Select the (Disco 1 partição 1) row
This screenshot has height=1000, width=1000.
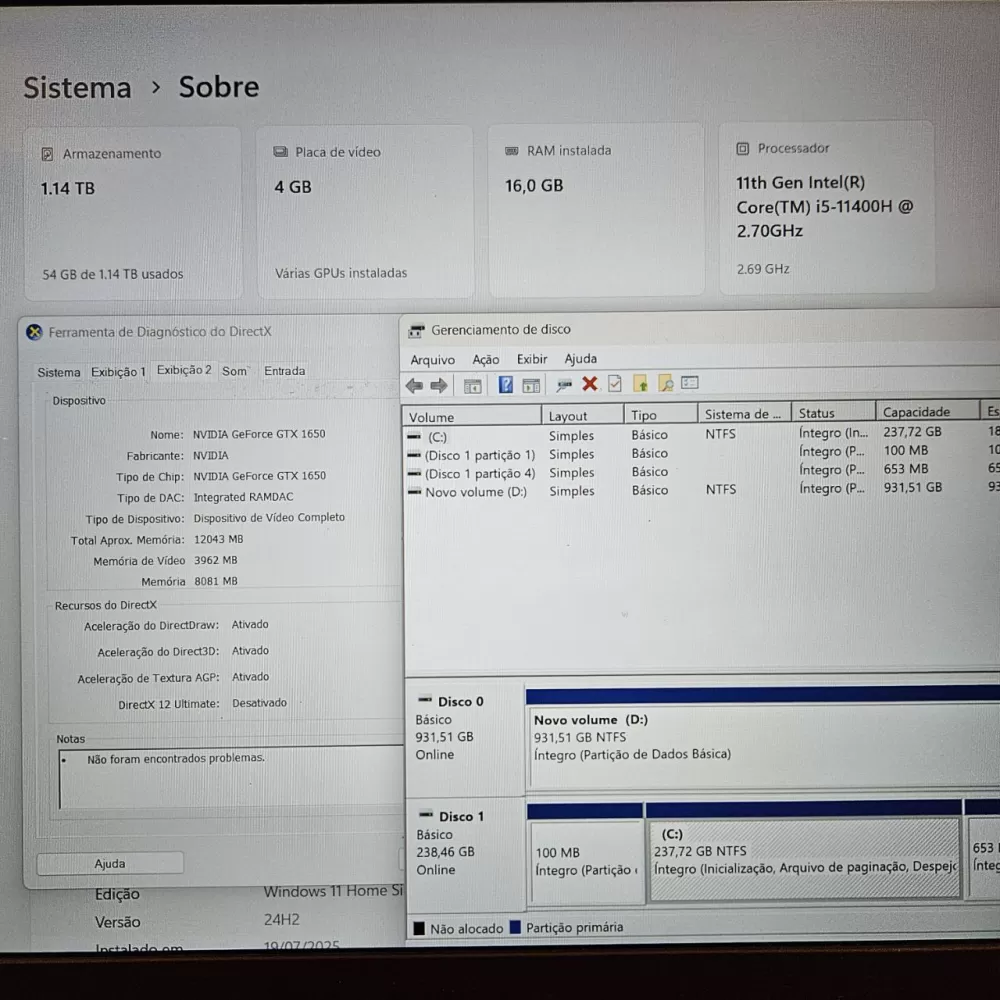click(702, 453)
